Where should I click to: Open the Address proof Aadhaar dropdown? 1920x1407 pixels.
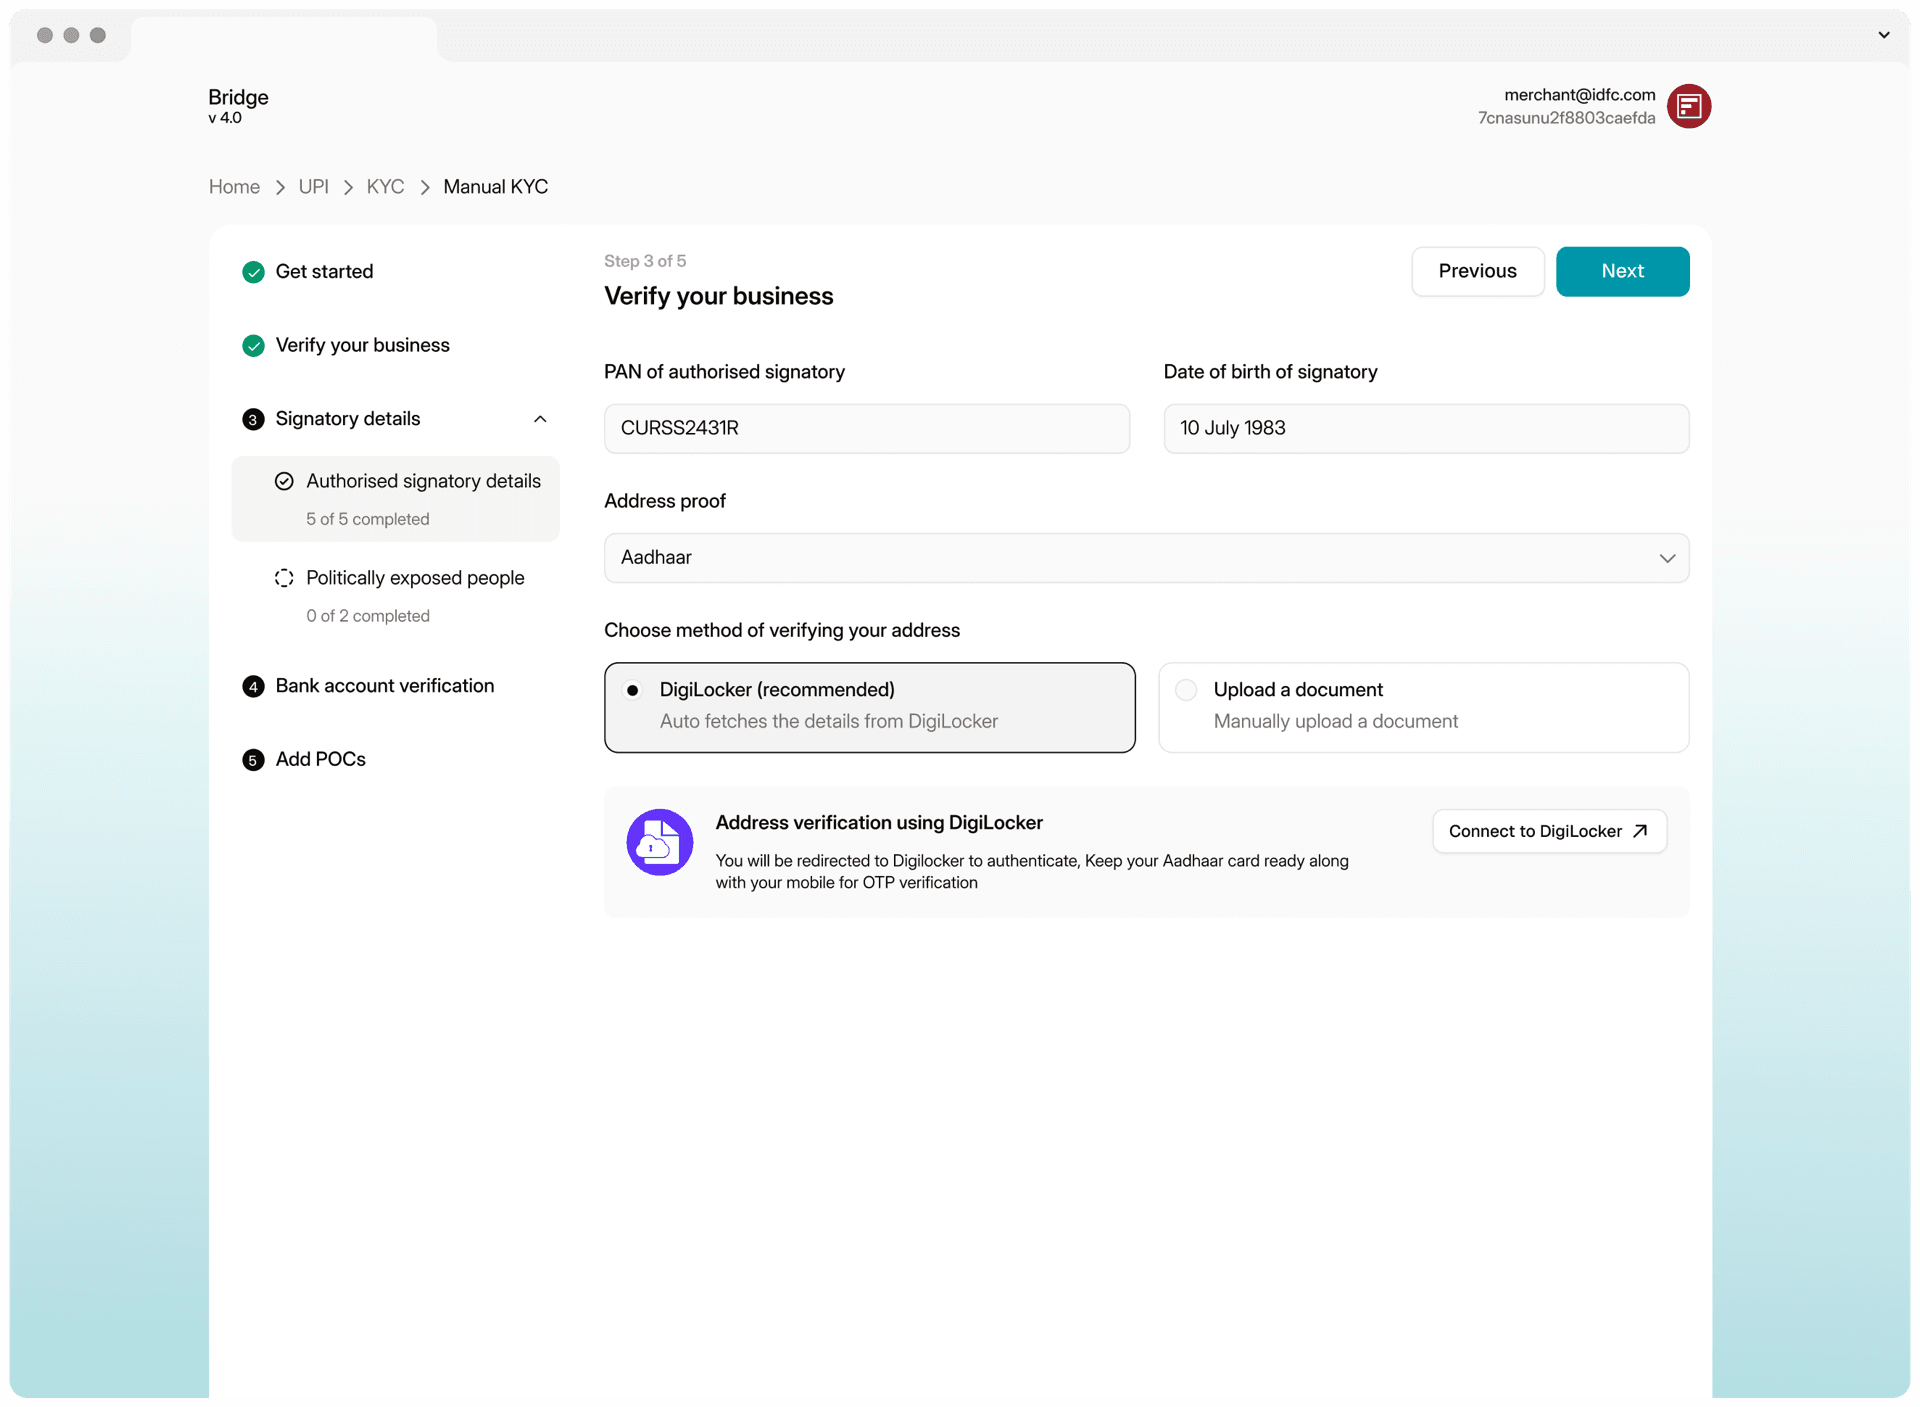[1146, 558]
